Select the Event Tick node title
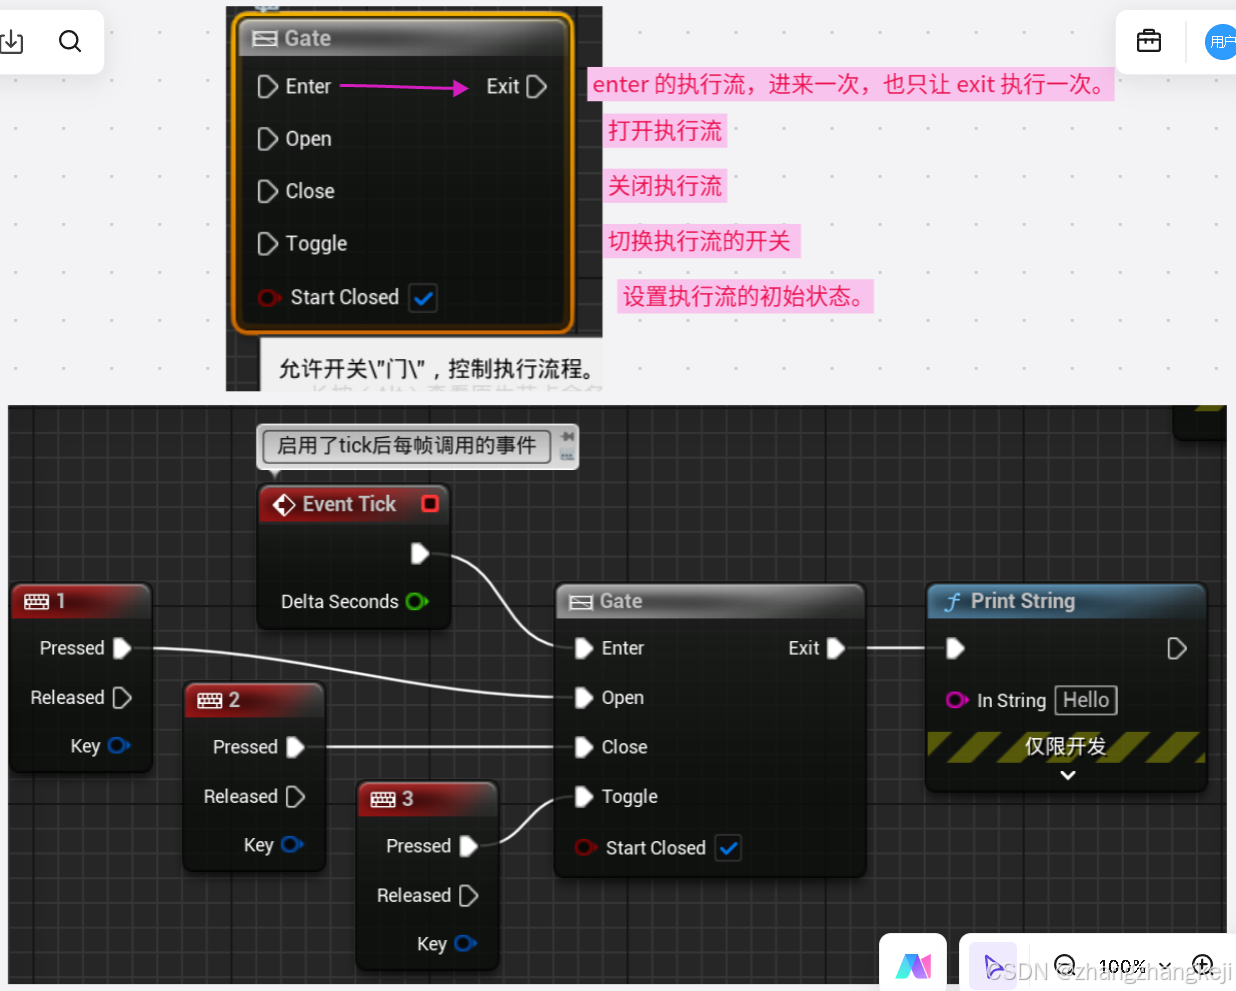This screenshot has height=991, width=1236. click(349, 504)
